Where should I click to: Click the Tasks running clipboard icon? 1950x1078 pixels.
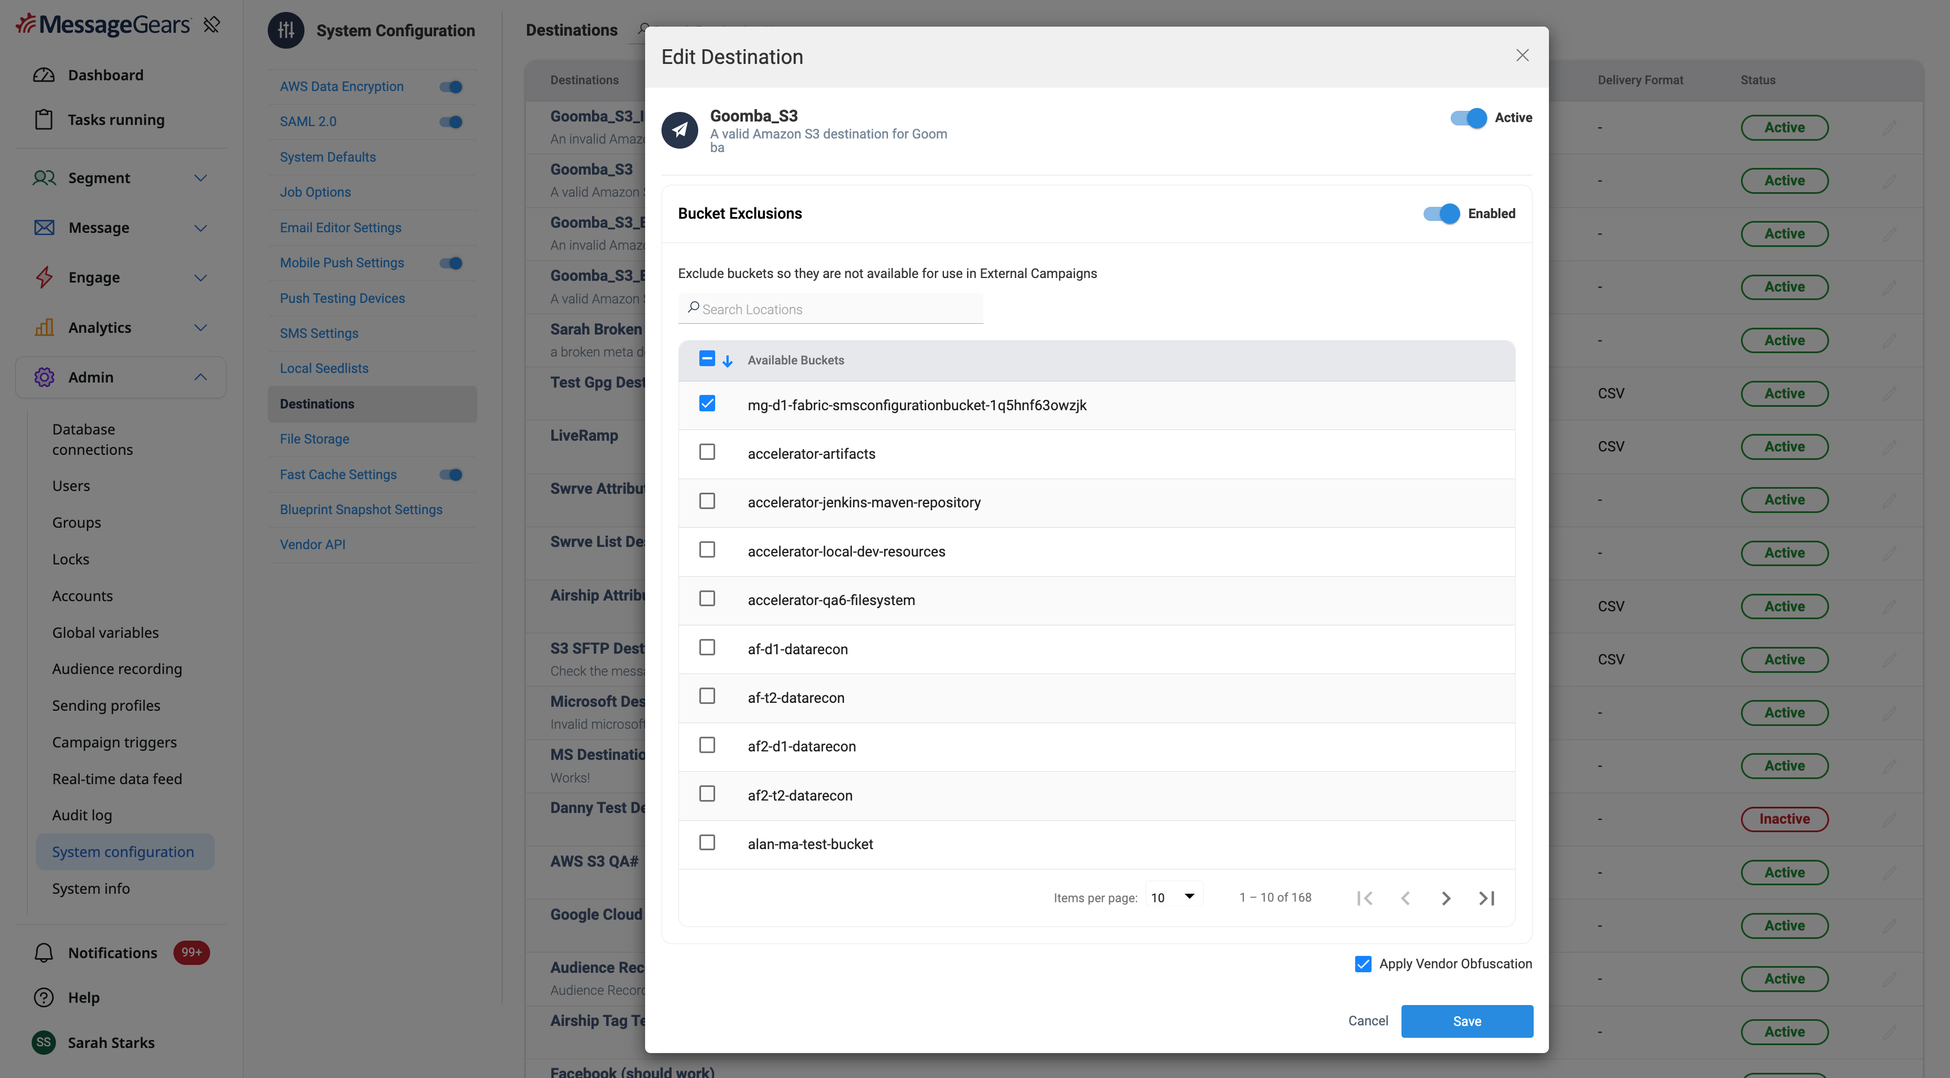[x=44, y=120]
